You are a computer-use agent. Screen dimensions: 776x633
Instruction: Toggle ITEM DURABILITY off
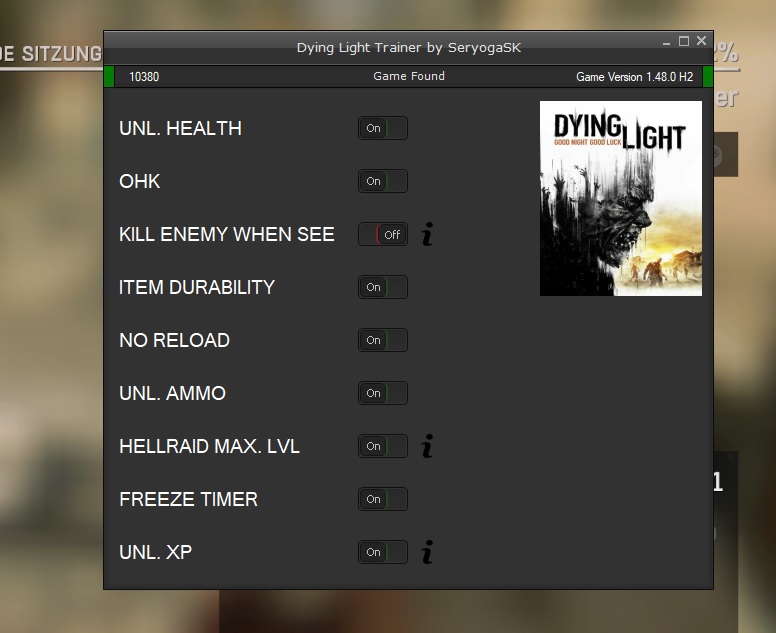(x=383, y=288)
